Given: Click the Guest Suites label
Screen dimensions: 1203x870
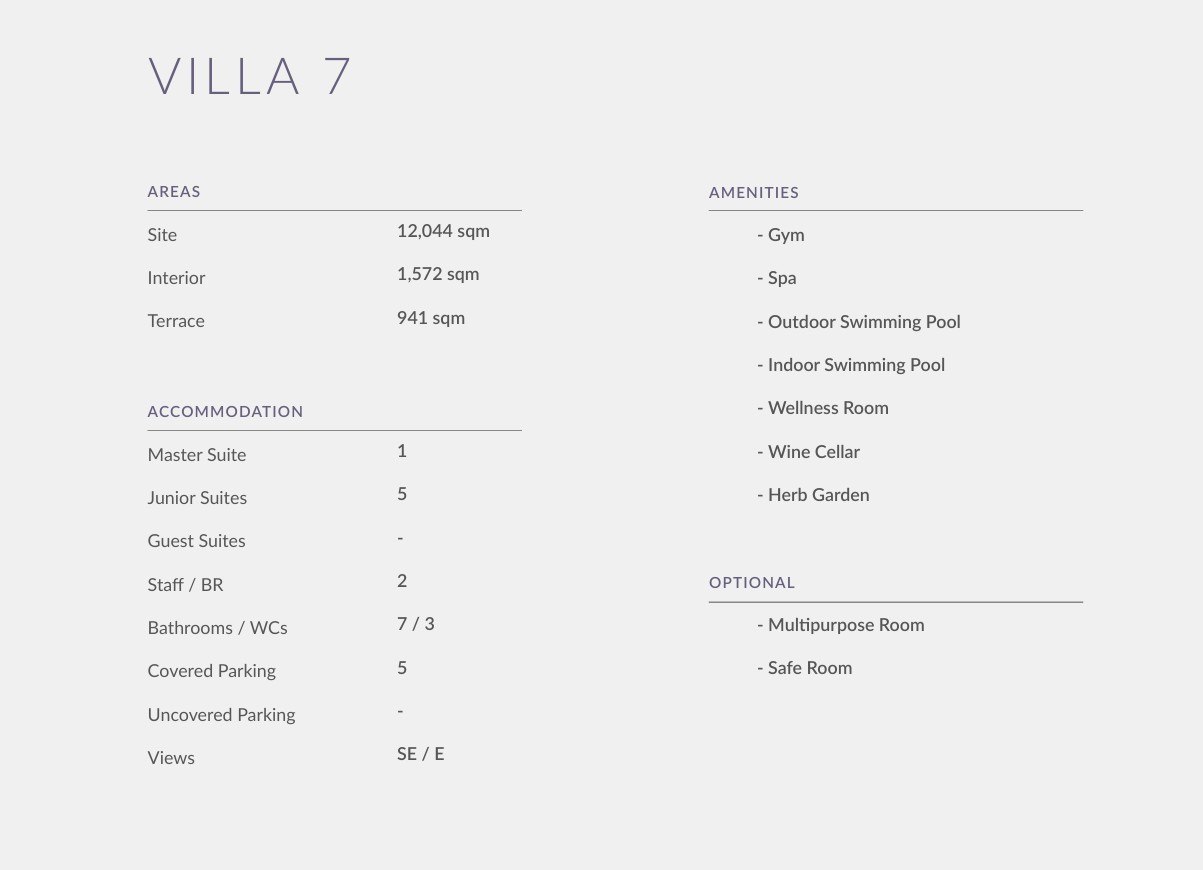Looking at the screenshot, I should click(196, 541).
